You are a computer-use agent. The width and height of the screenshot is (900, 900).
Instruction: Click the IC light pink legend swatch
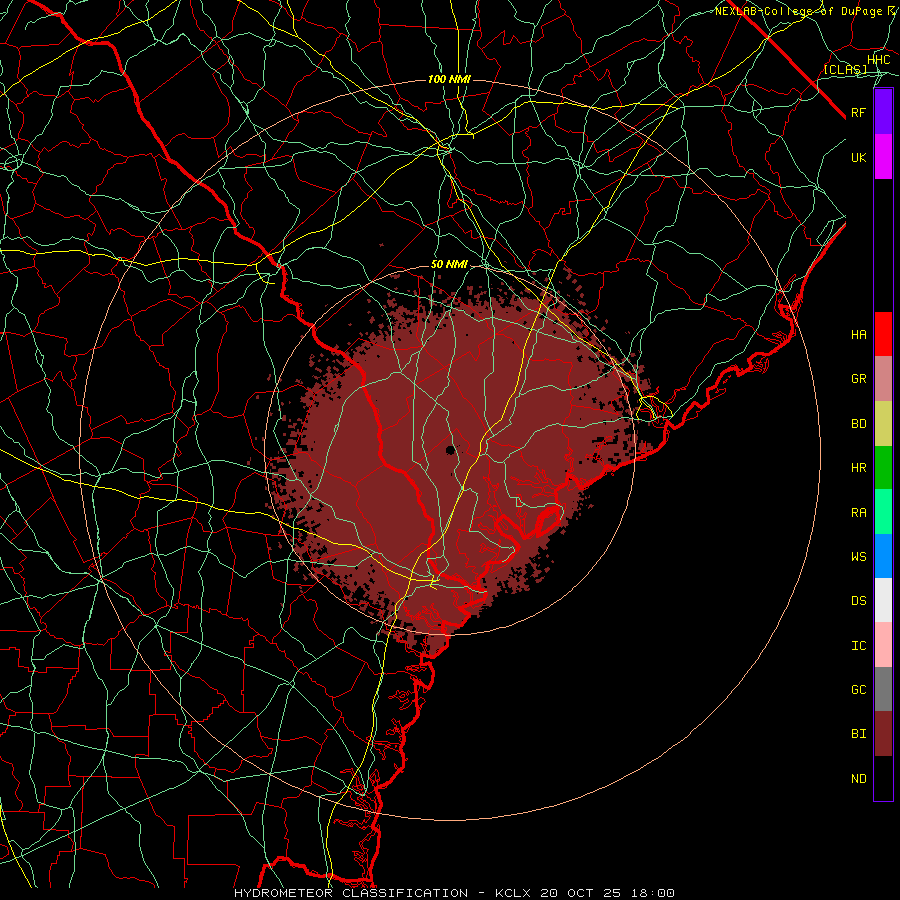coord(883,645)
